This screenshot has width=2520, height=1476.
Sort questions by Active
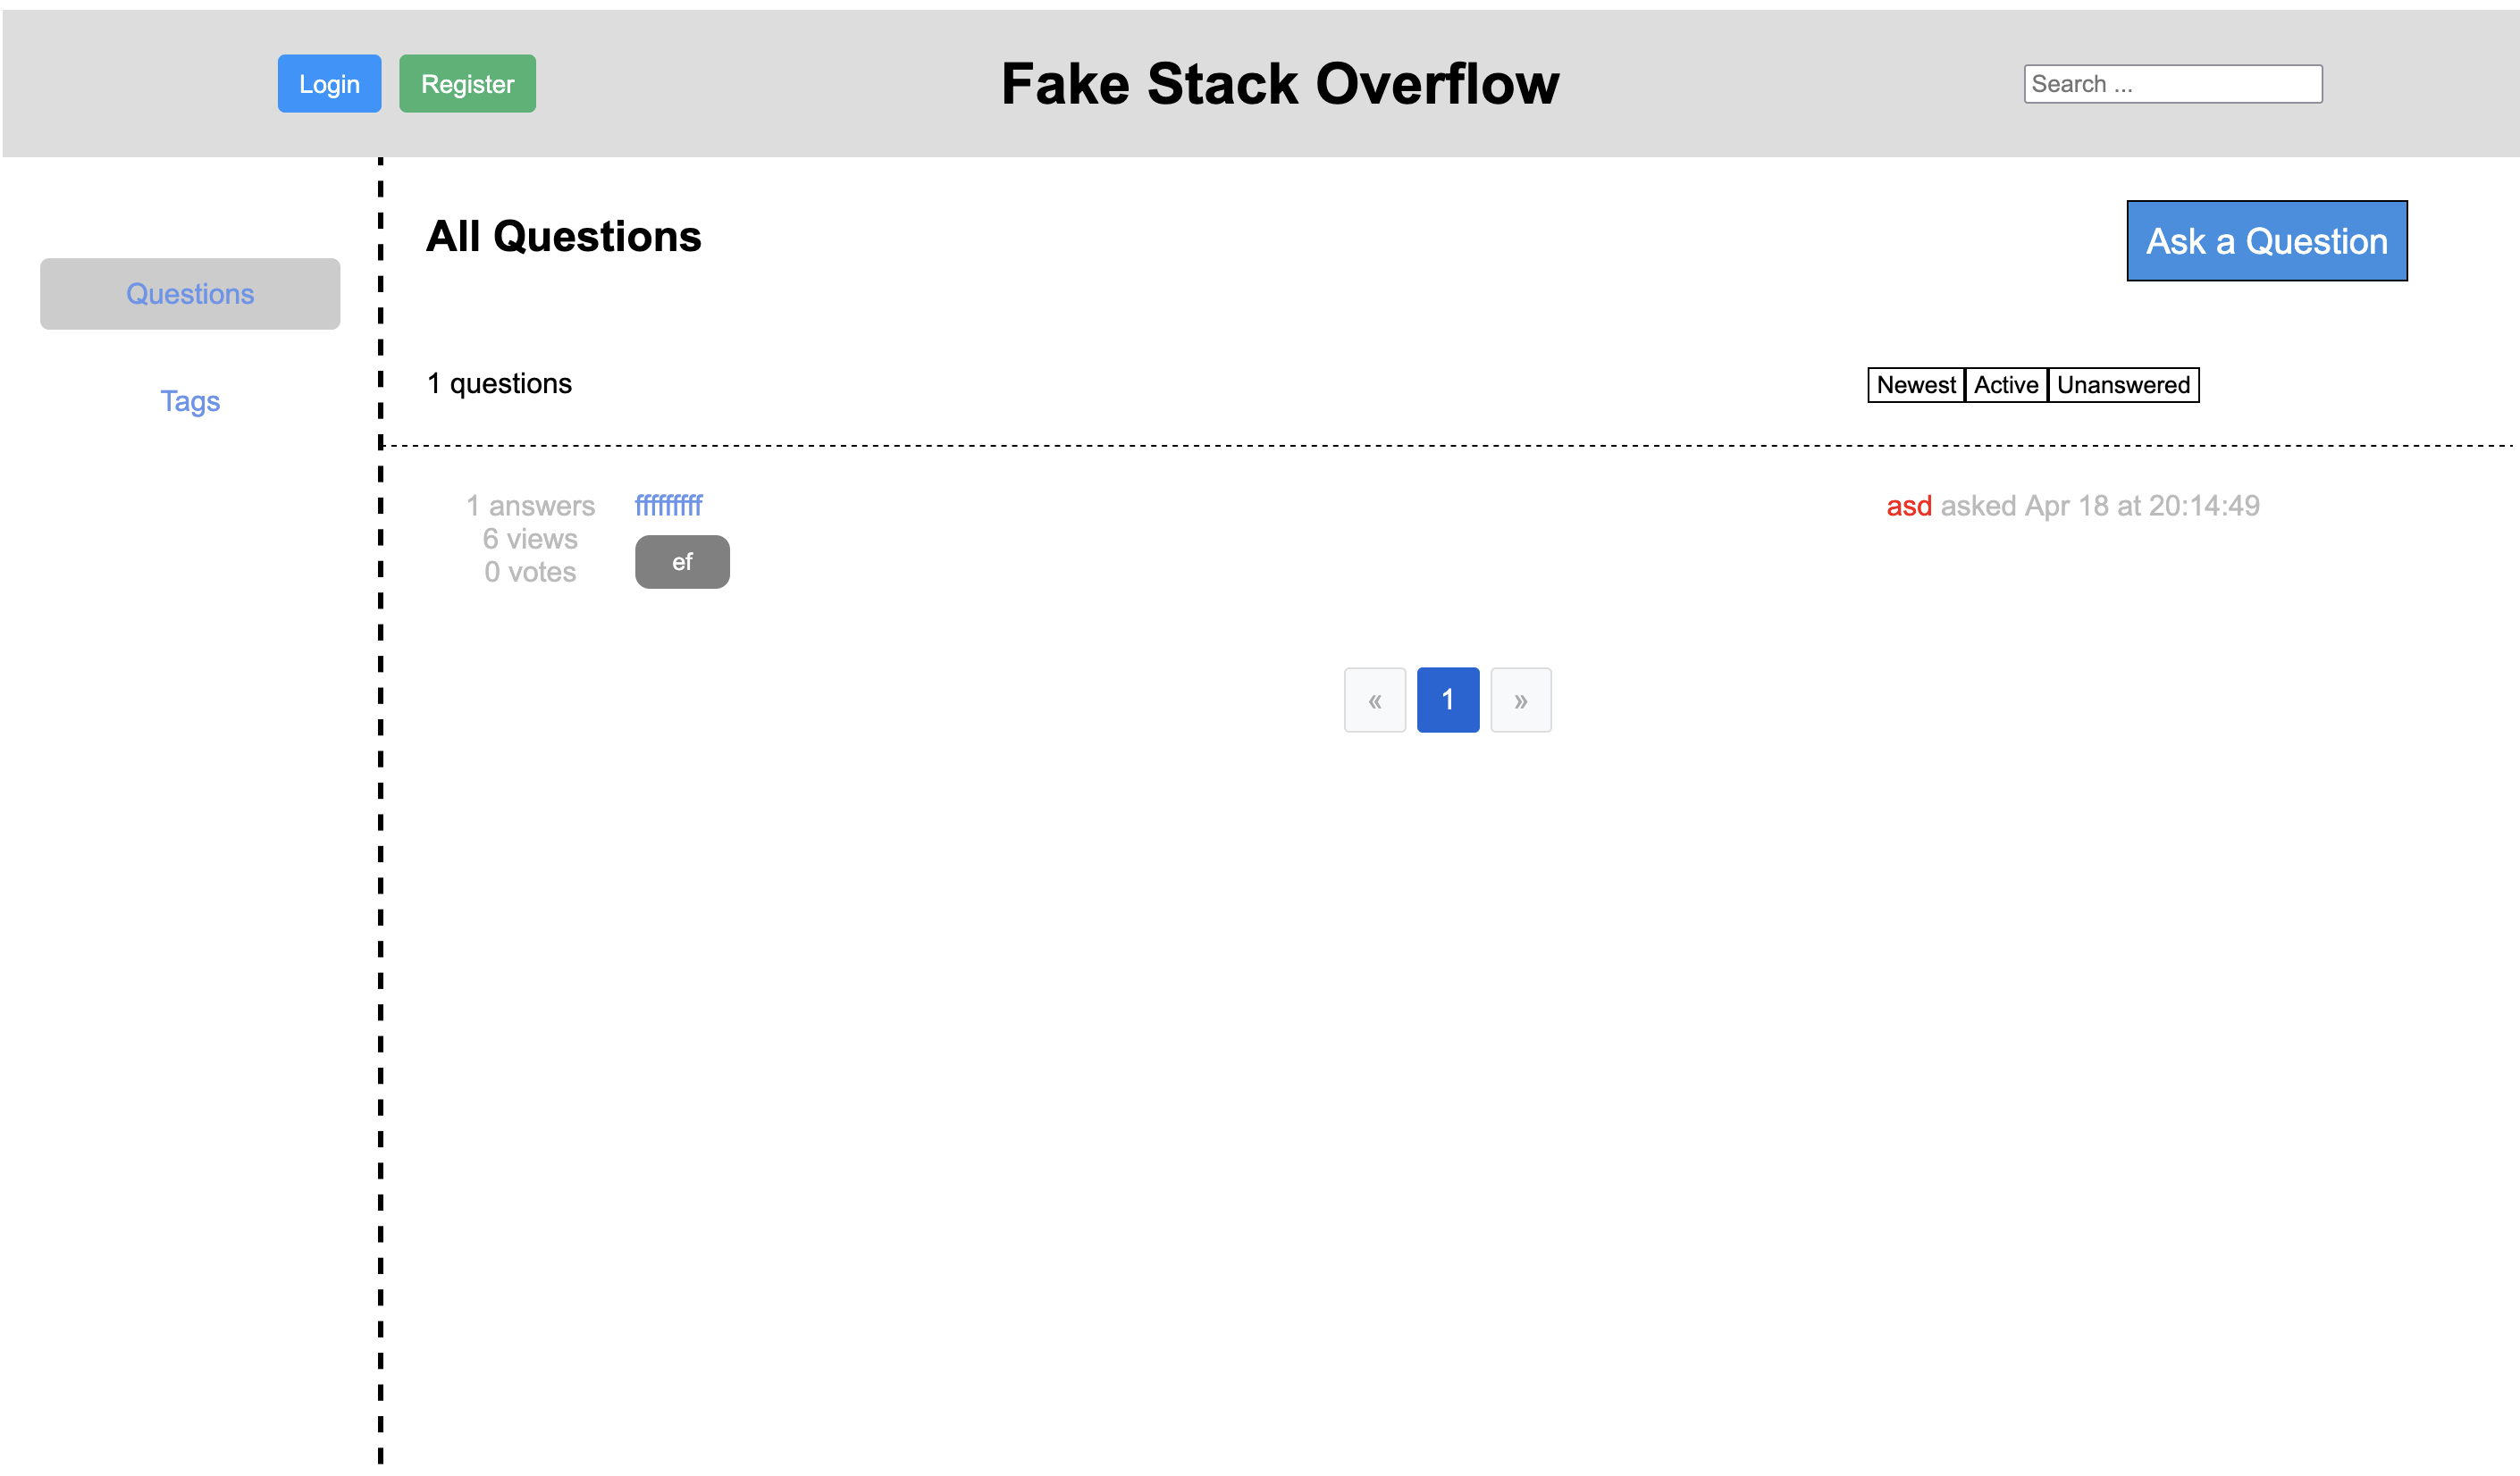[2005, 385]
